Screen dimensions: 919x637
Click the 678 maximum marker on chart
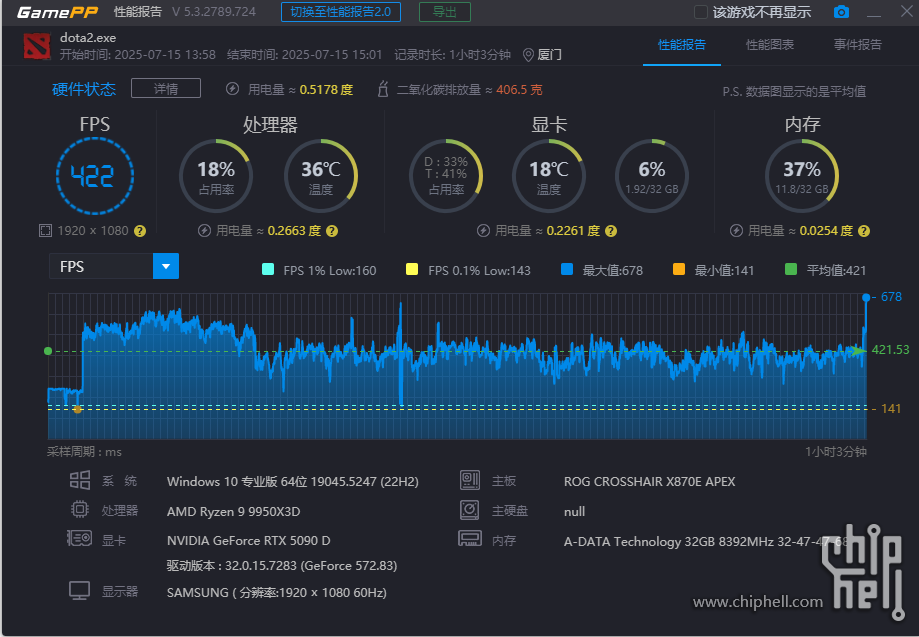pyautogui.click(x=866, y=298)
